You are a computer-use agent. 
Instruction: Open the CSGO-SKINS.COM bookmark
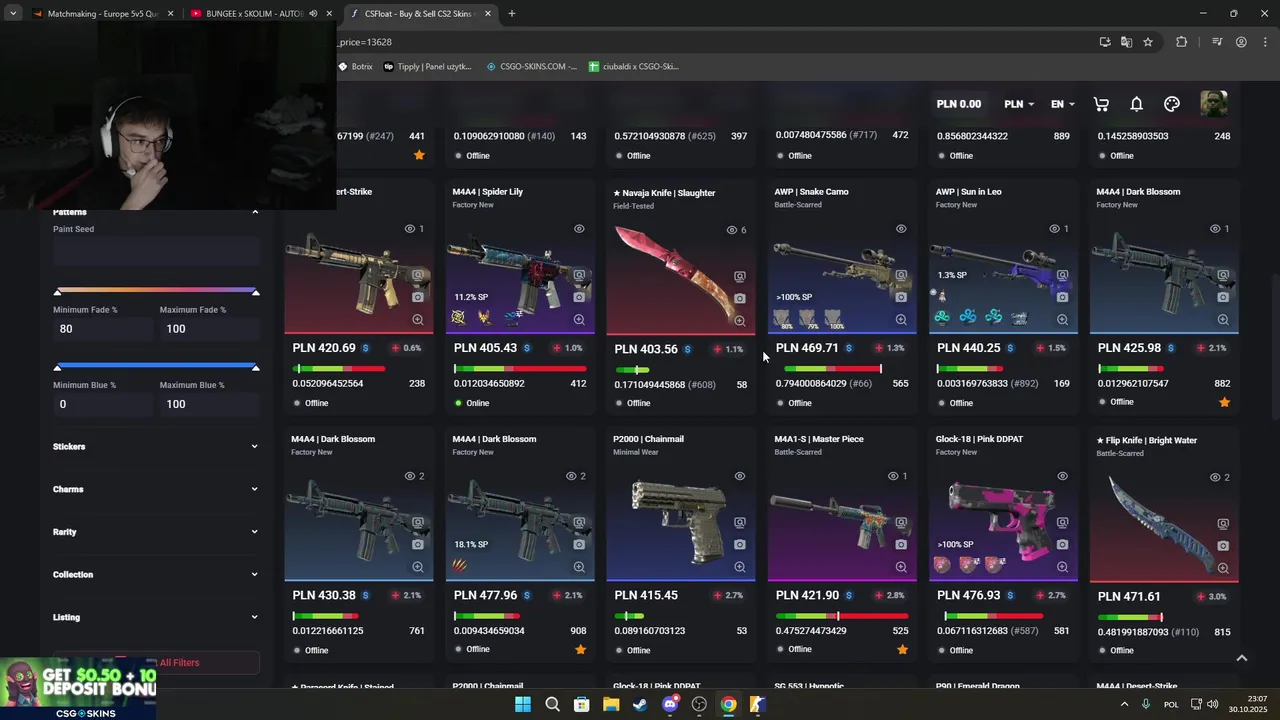coord(532,66)
